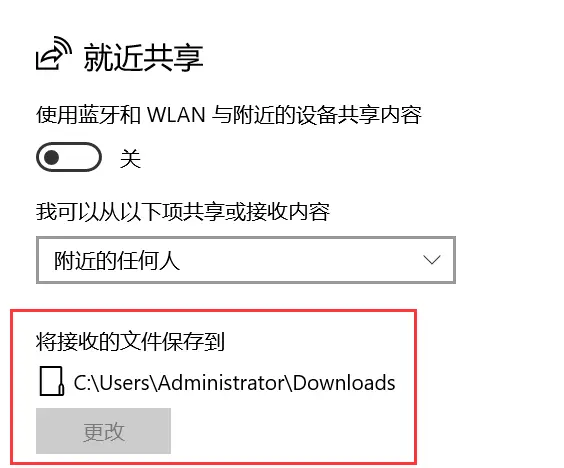Select the "就近共享" page heading
Screen dimensions: 564x468
144,58
